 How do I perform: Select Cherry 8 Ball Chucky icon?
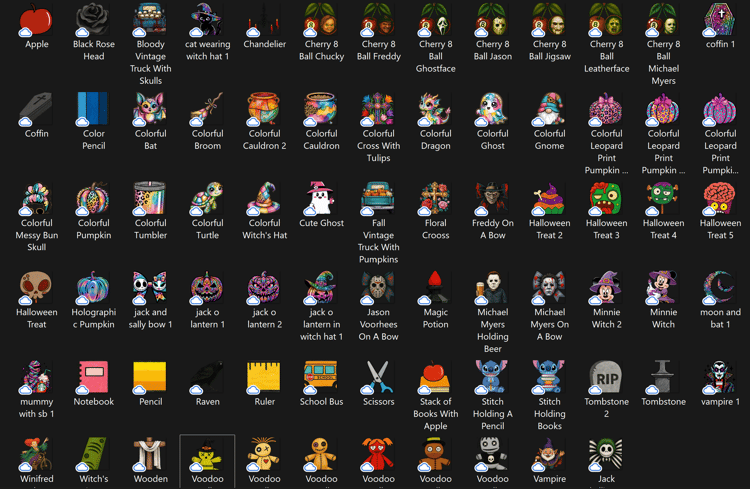tap(321, 20)
